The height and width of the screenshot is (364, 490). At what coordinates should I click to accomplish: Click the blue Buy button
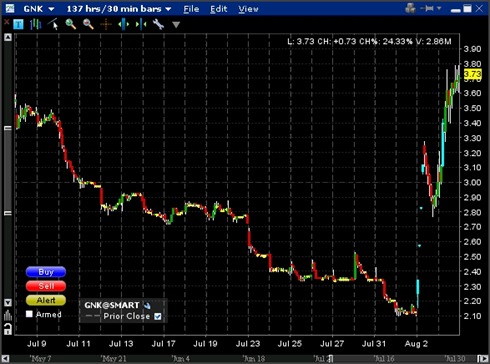tap(46, 272)
